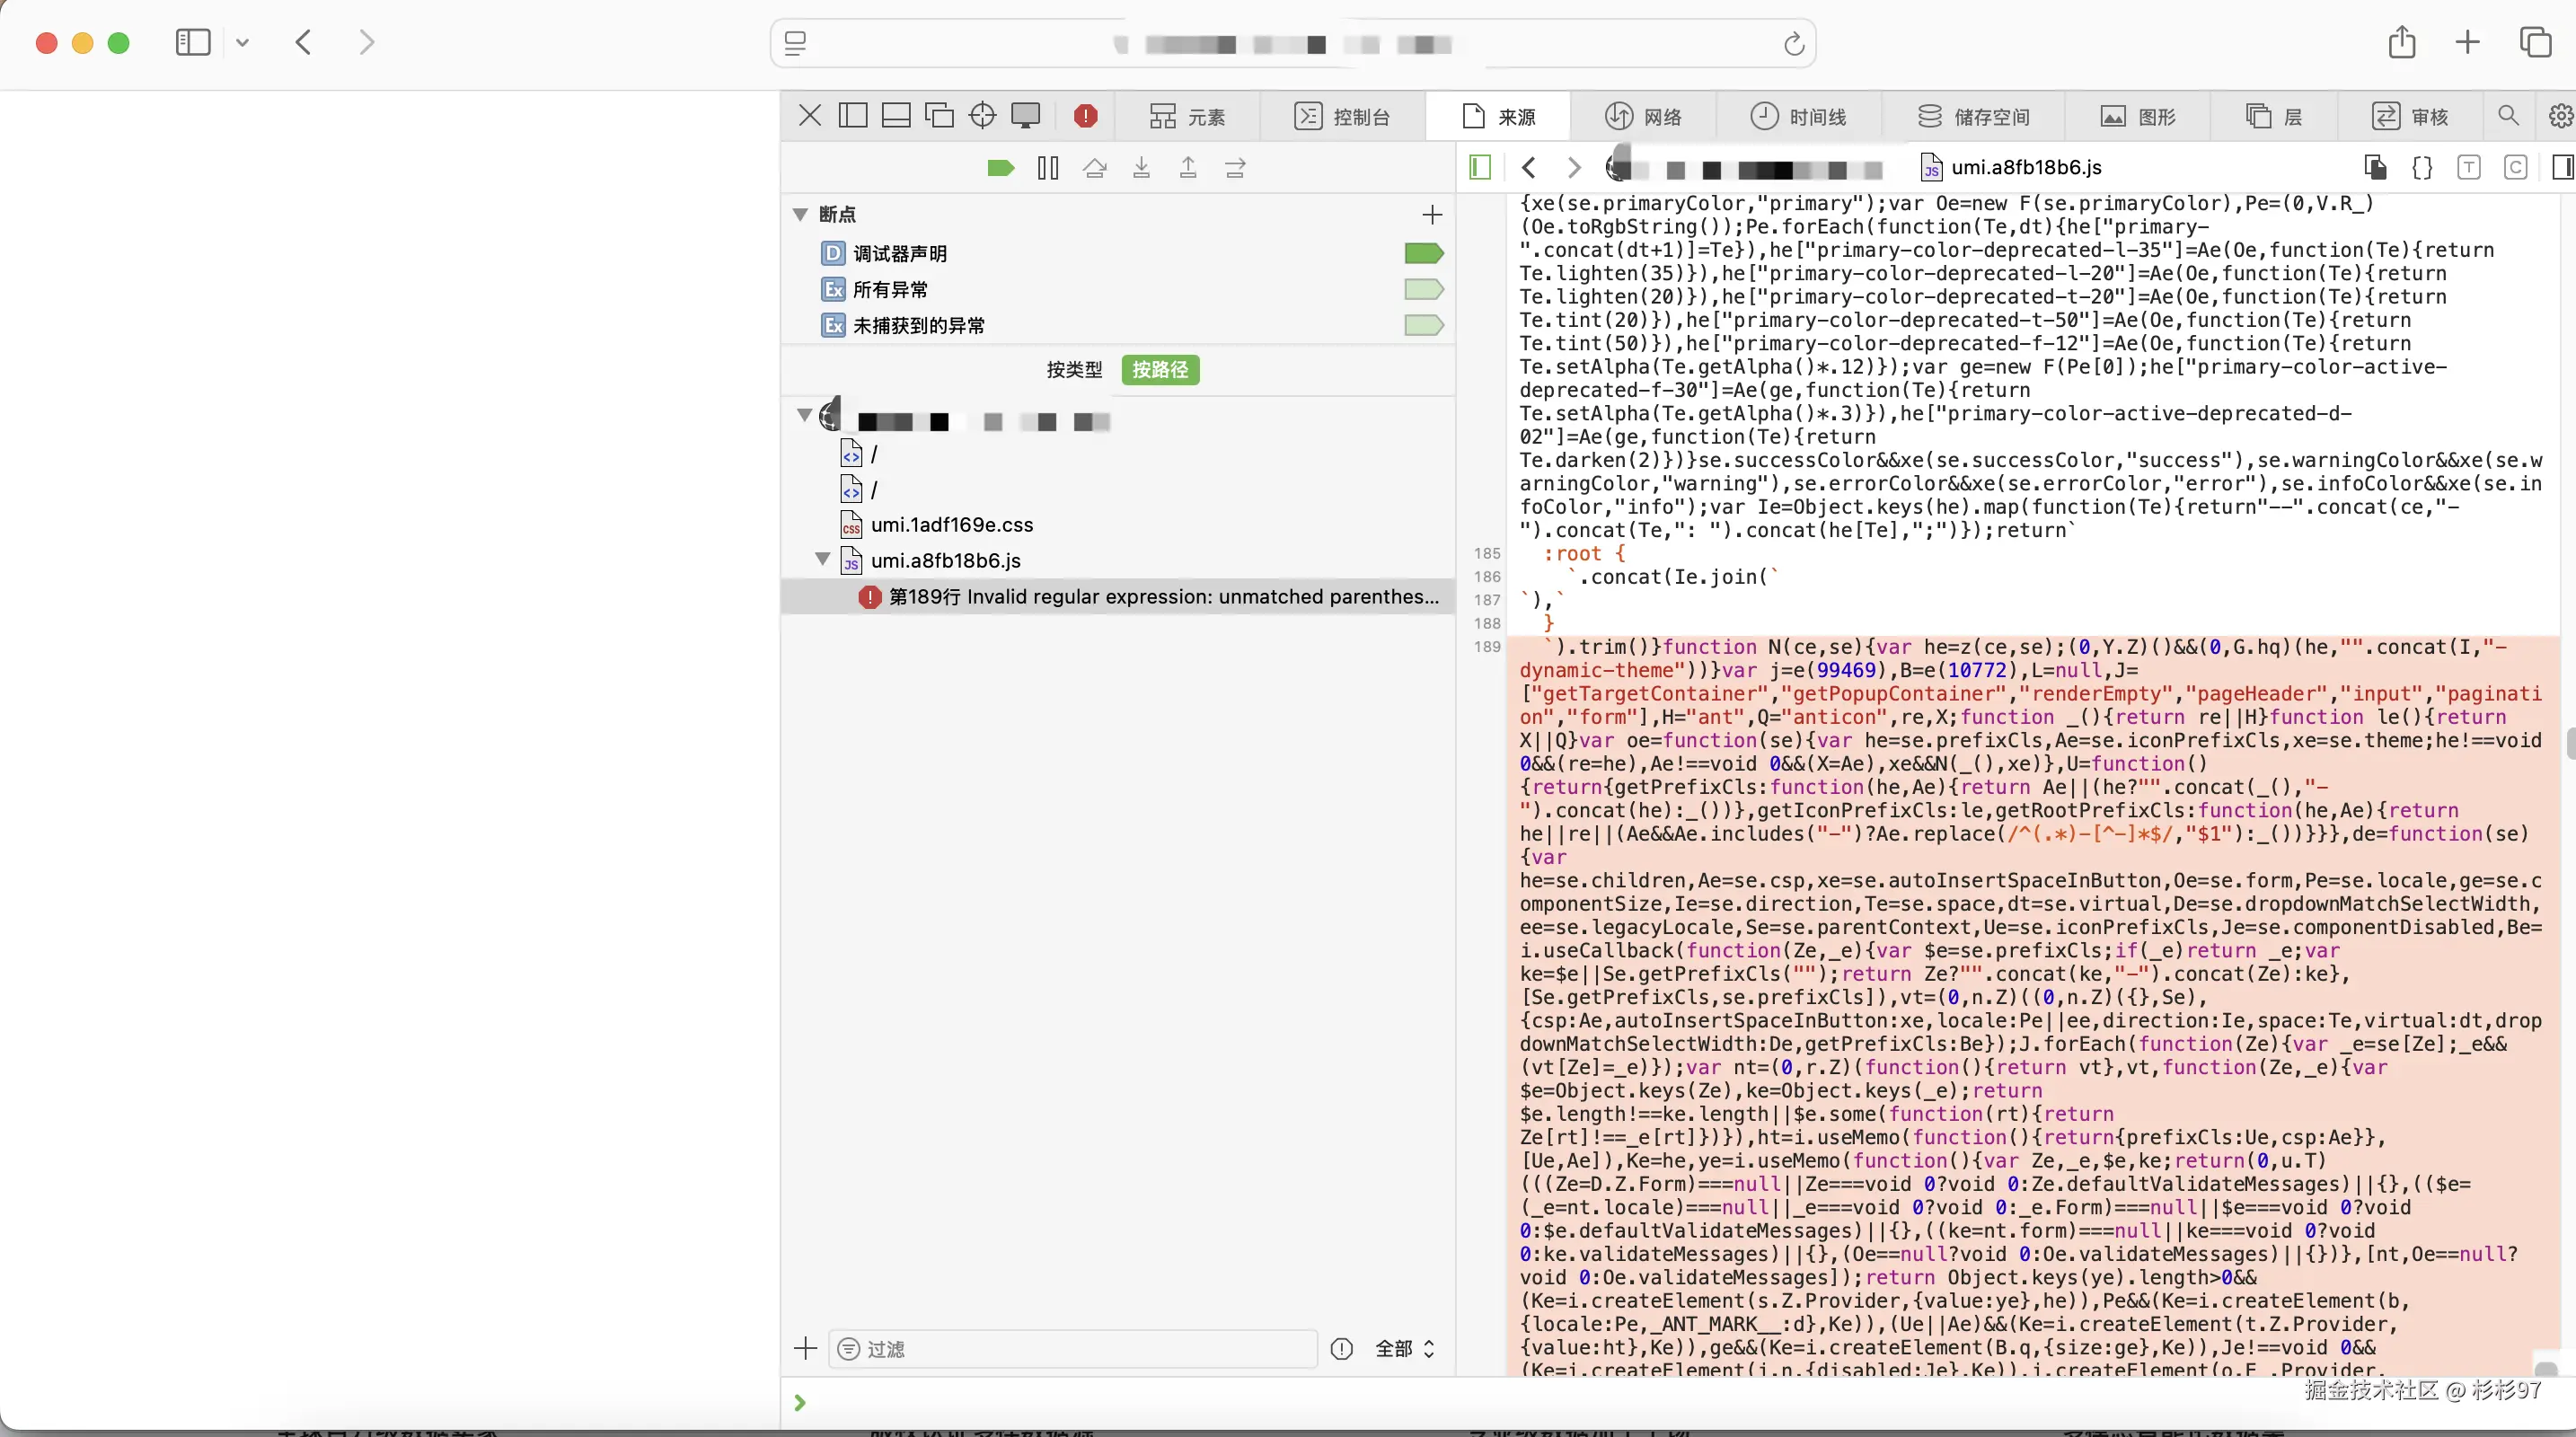Image resolution: width=2576 pixels, height=1437 pixels.
Task: Click the step into debugger icon
Action: (x=1141, y=168)
